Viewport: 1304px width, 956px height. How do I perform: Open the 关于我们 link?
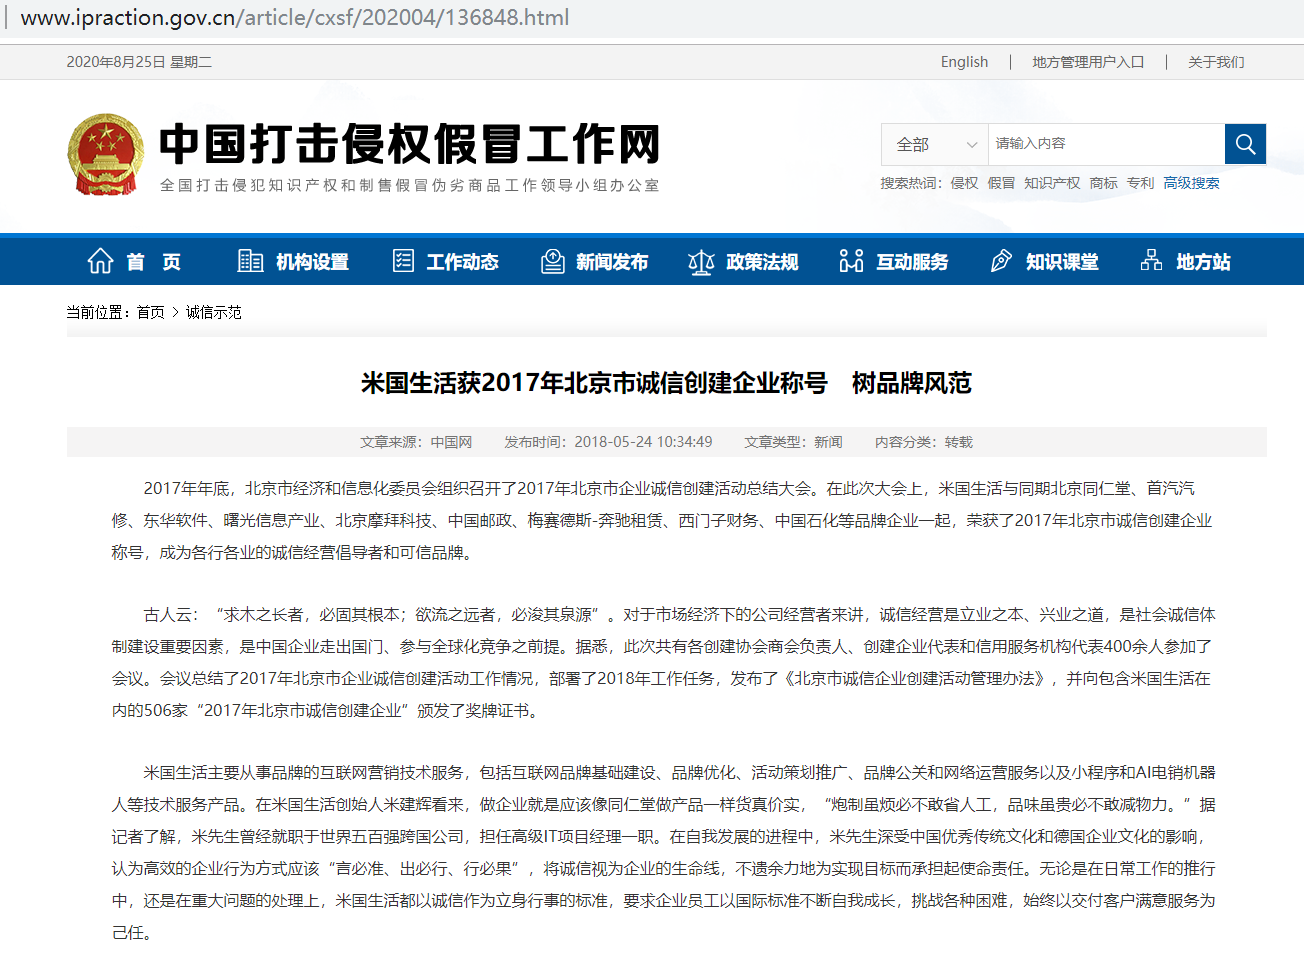click(1216, 62)
